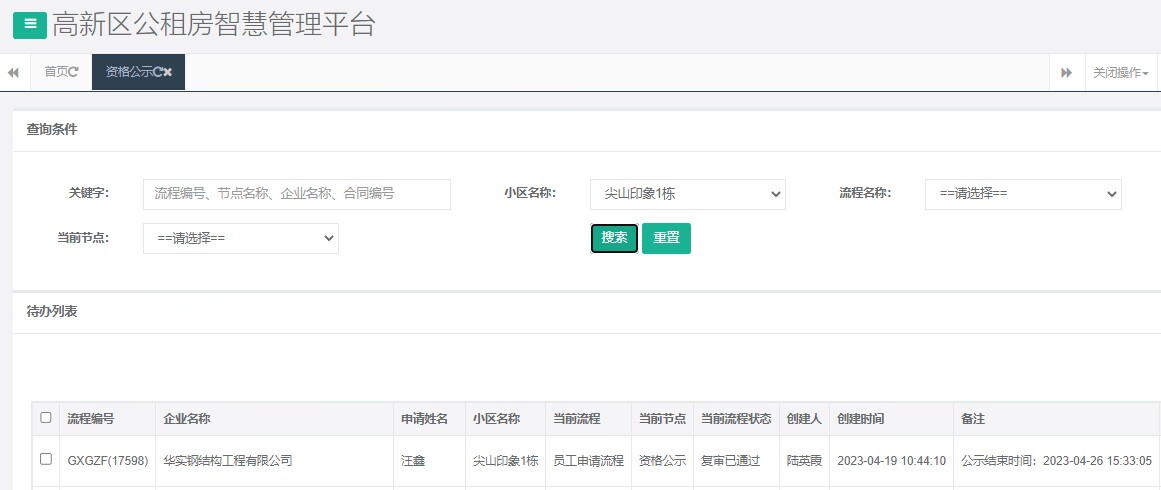
Task: Focus the 关键字 search input field
Action: click(297, 194)
